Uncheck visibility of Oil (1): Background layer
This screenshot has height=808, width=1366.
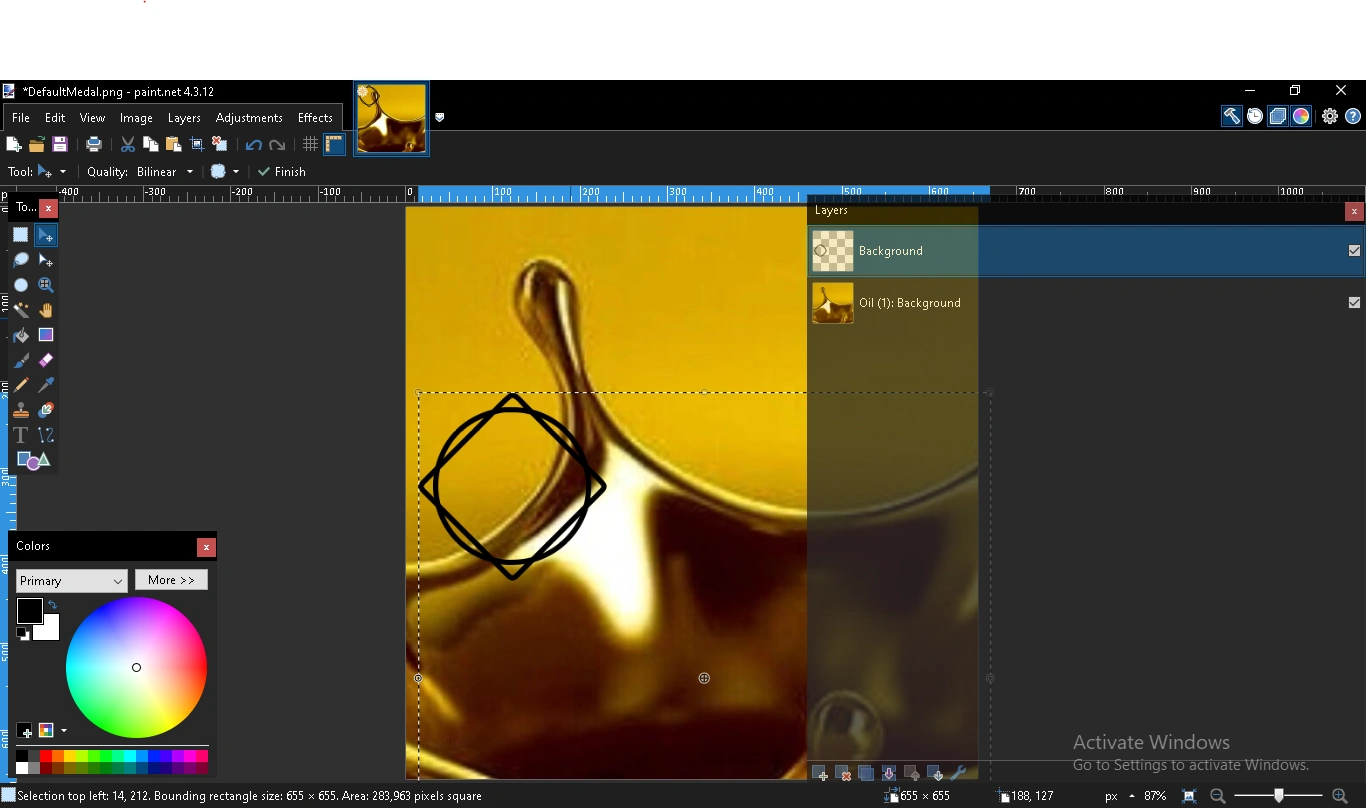1354,303
